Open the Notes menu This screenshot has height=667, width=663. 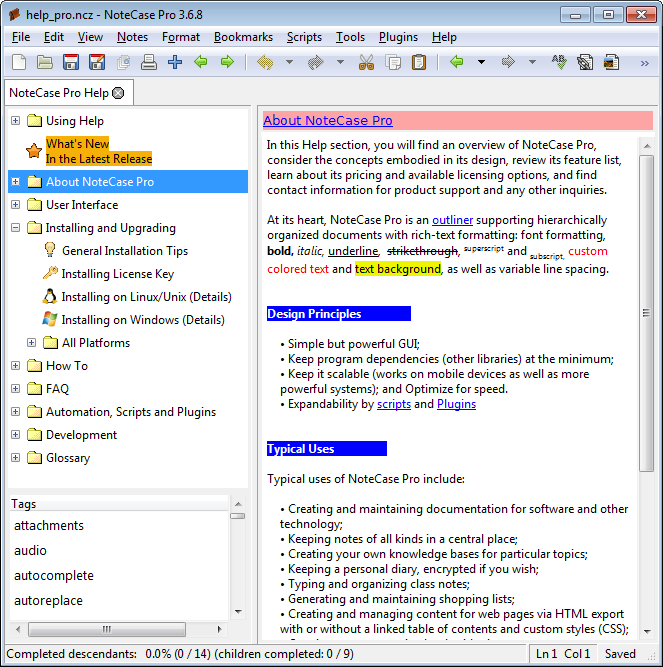tap(132, 37)
